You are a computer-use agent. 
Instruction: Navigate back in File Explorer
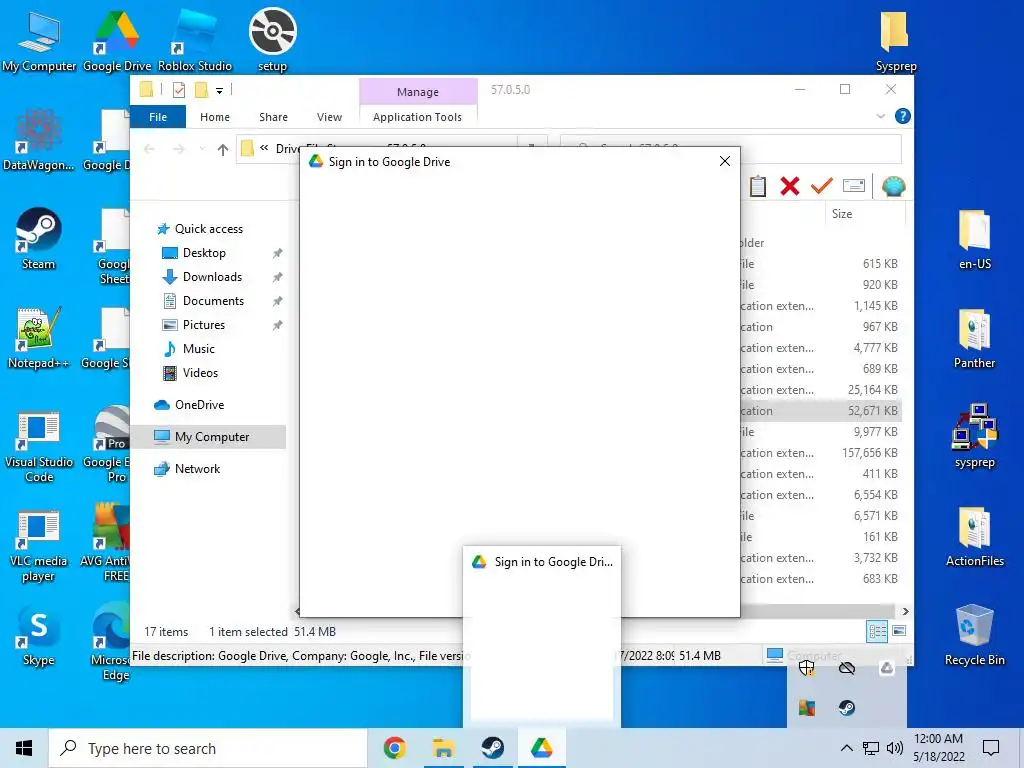150,150
